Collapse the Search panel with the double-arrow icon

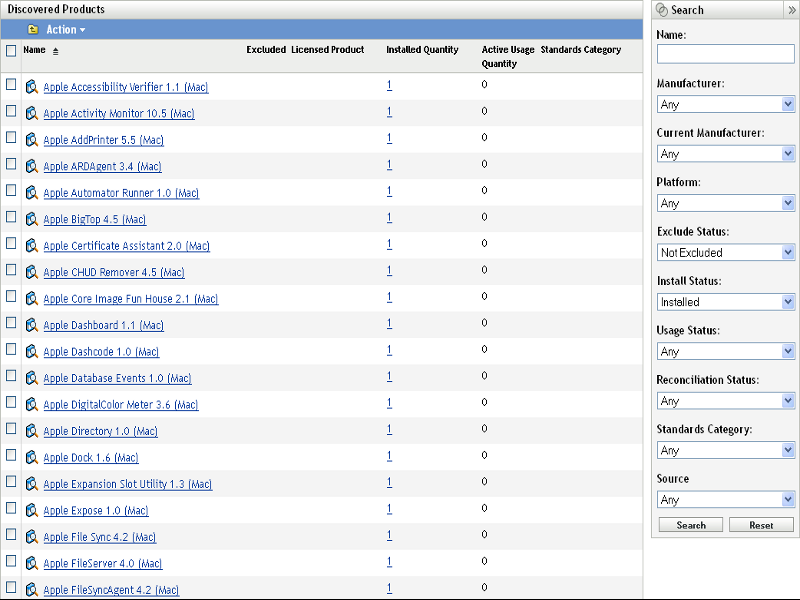(x=792, y=10)
